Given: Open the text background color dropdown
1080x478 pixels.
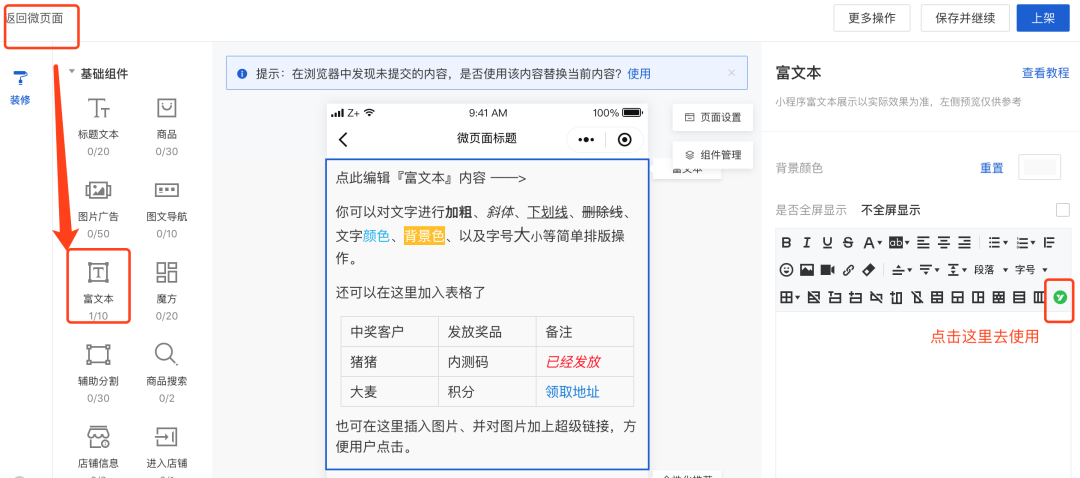Looking at the screenshot, I should pyautogui.click(x=907, y=242).
